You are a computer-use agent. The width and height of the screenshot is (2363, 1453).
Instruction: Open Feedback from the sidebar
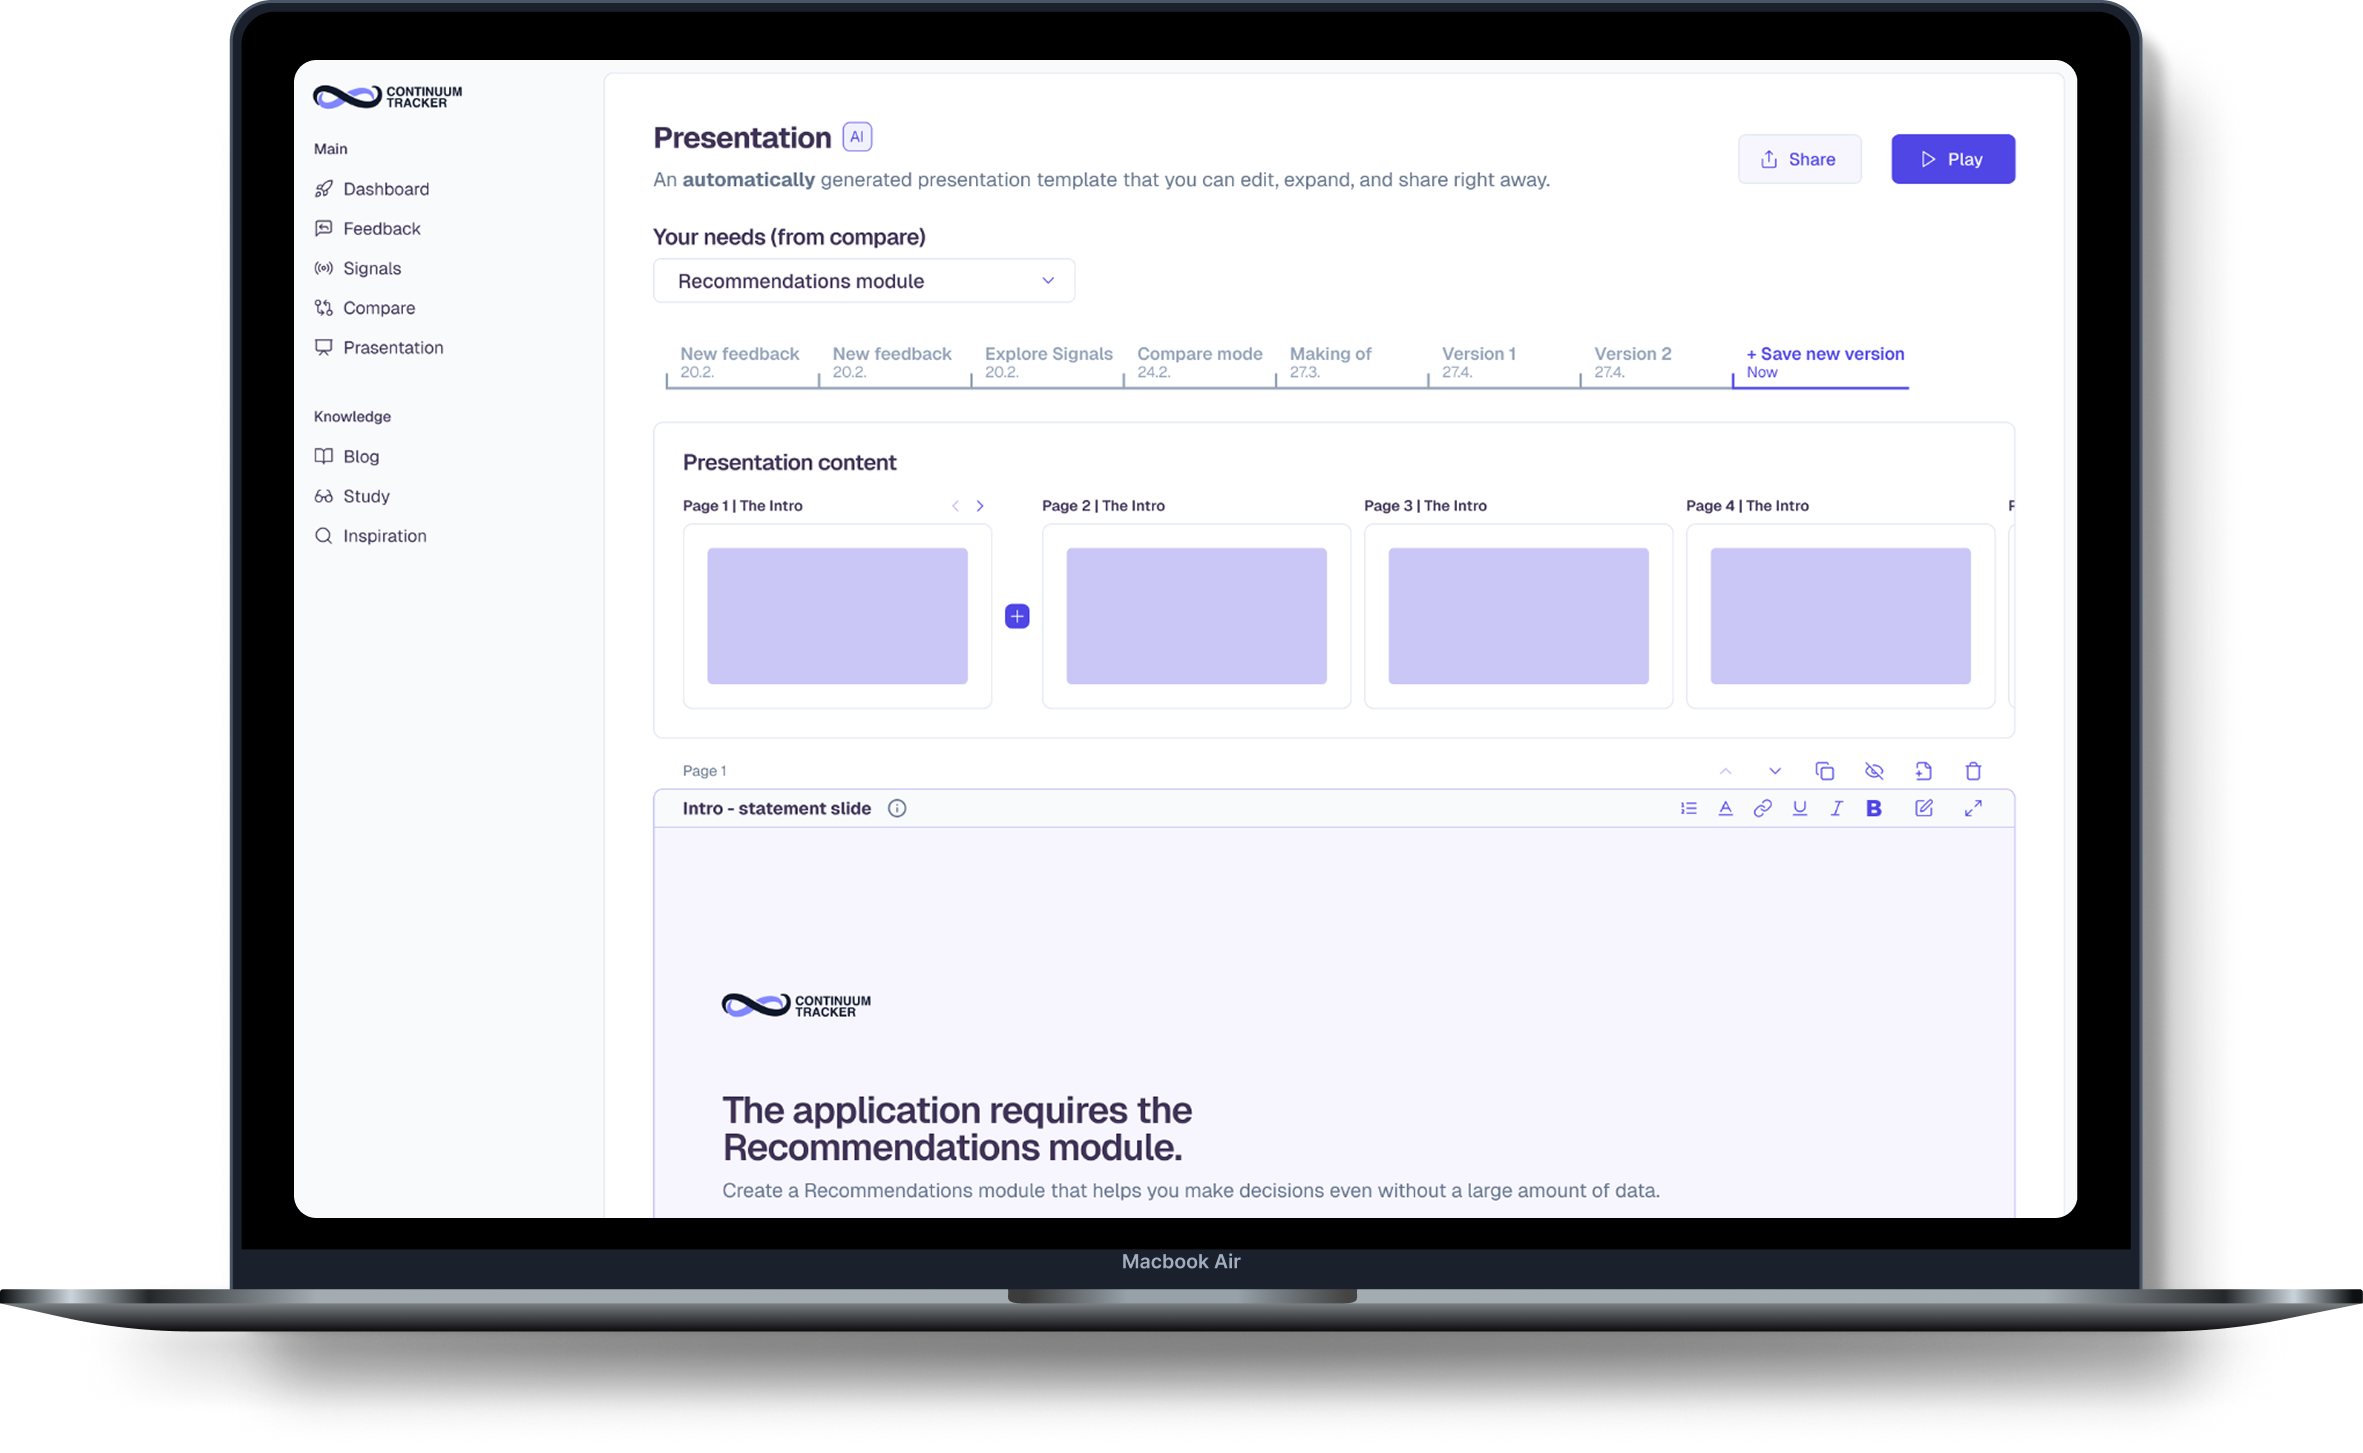[x=368, y=228]
